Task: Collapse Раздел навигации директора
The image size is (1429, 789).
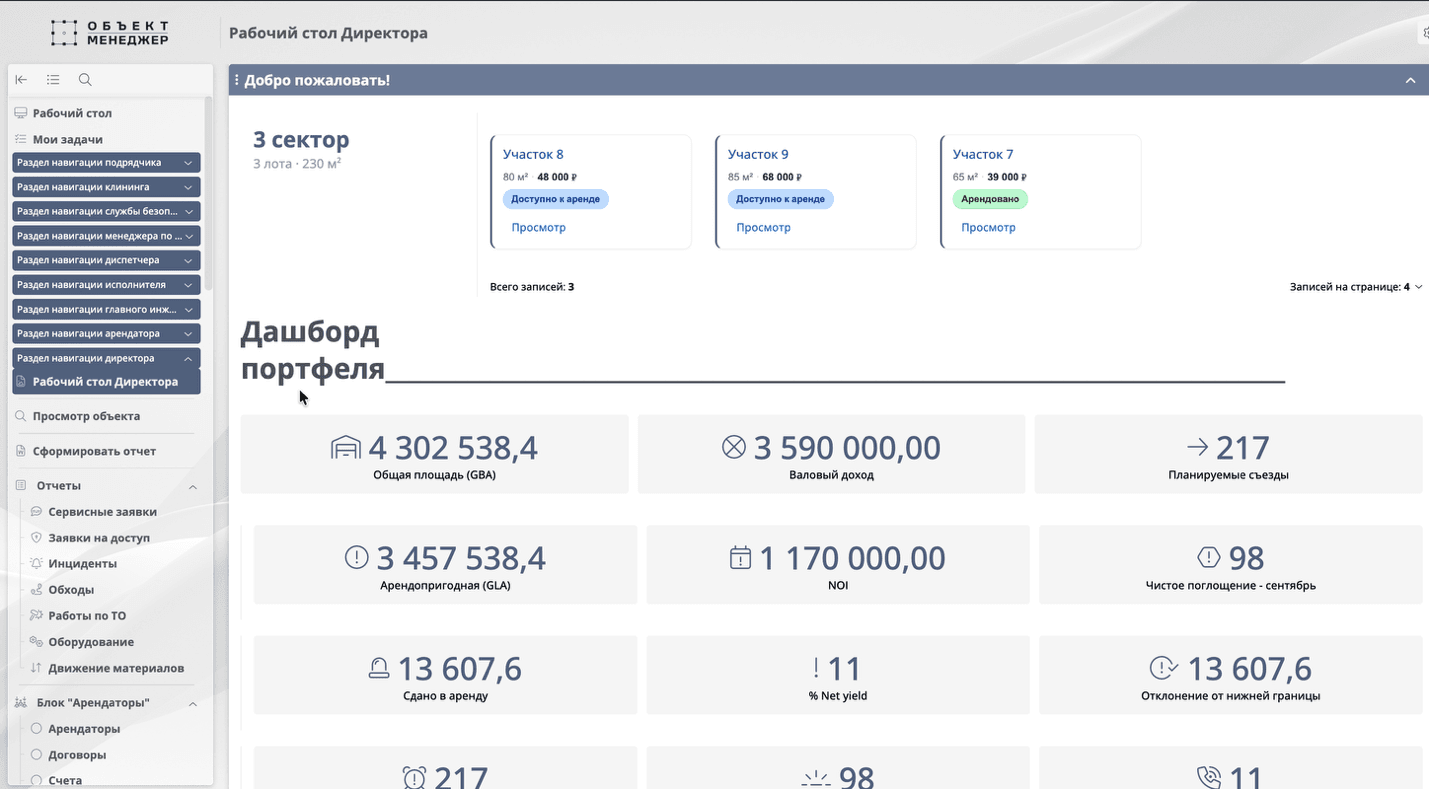Action: pyautogui.click(x=106, y=358)
